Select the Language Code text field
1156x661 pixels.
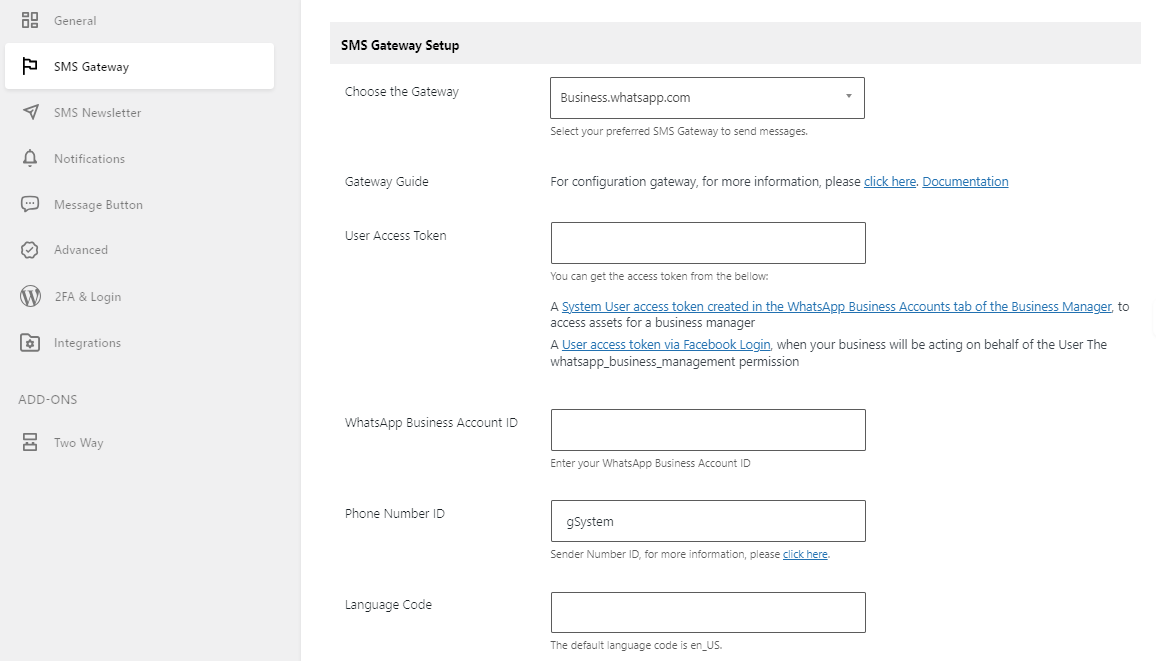[x=708, y=612]
